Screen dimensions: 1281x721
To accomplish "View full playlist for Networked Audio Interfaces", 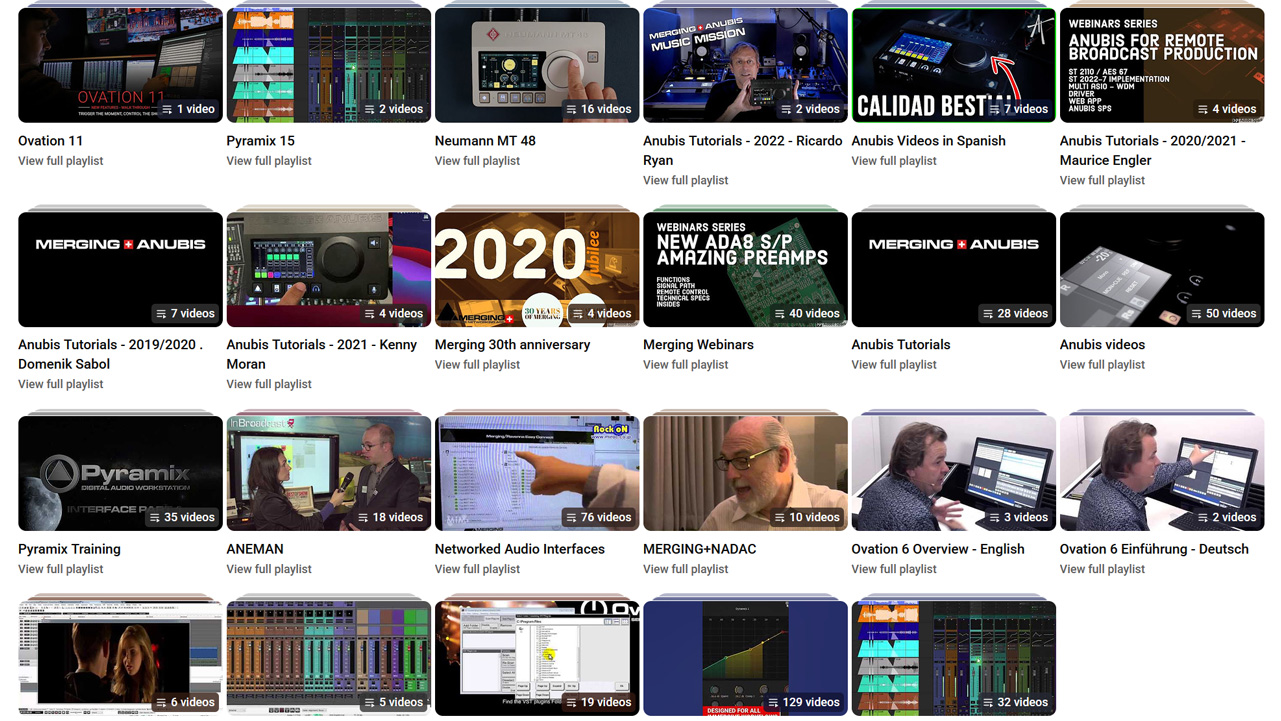I will [478, 569].
